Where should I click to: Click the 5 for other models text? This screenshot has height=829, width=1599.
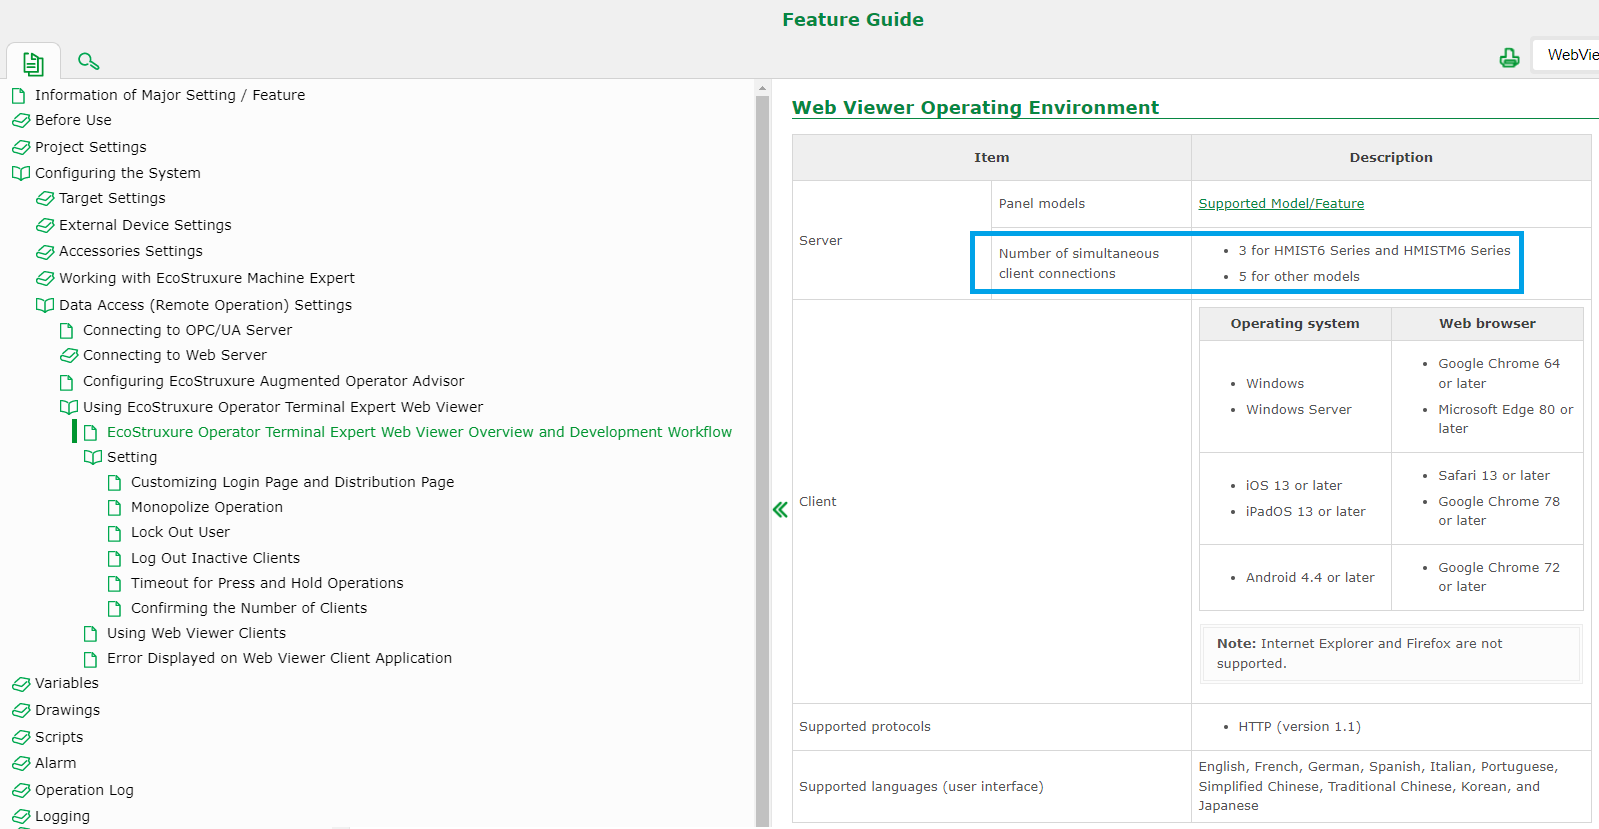(x=1299, y=277)
